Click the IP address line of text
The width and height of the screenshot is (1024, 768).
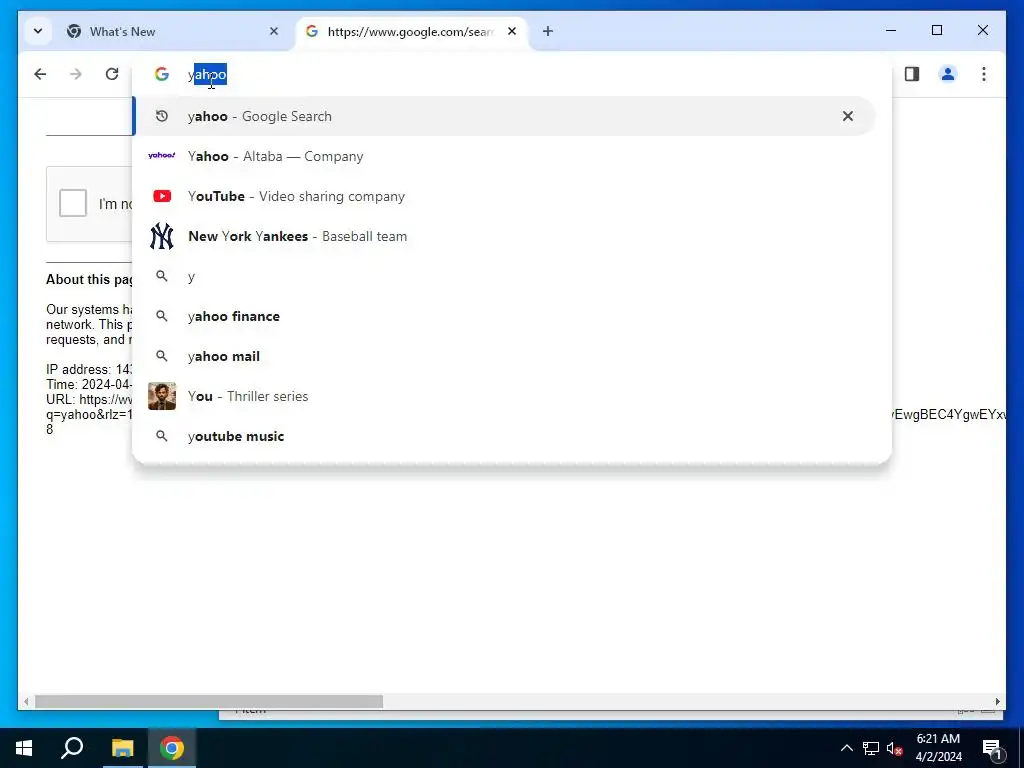pyautogui.click(x=89, y=370)
